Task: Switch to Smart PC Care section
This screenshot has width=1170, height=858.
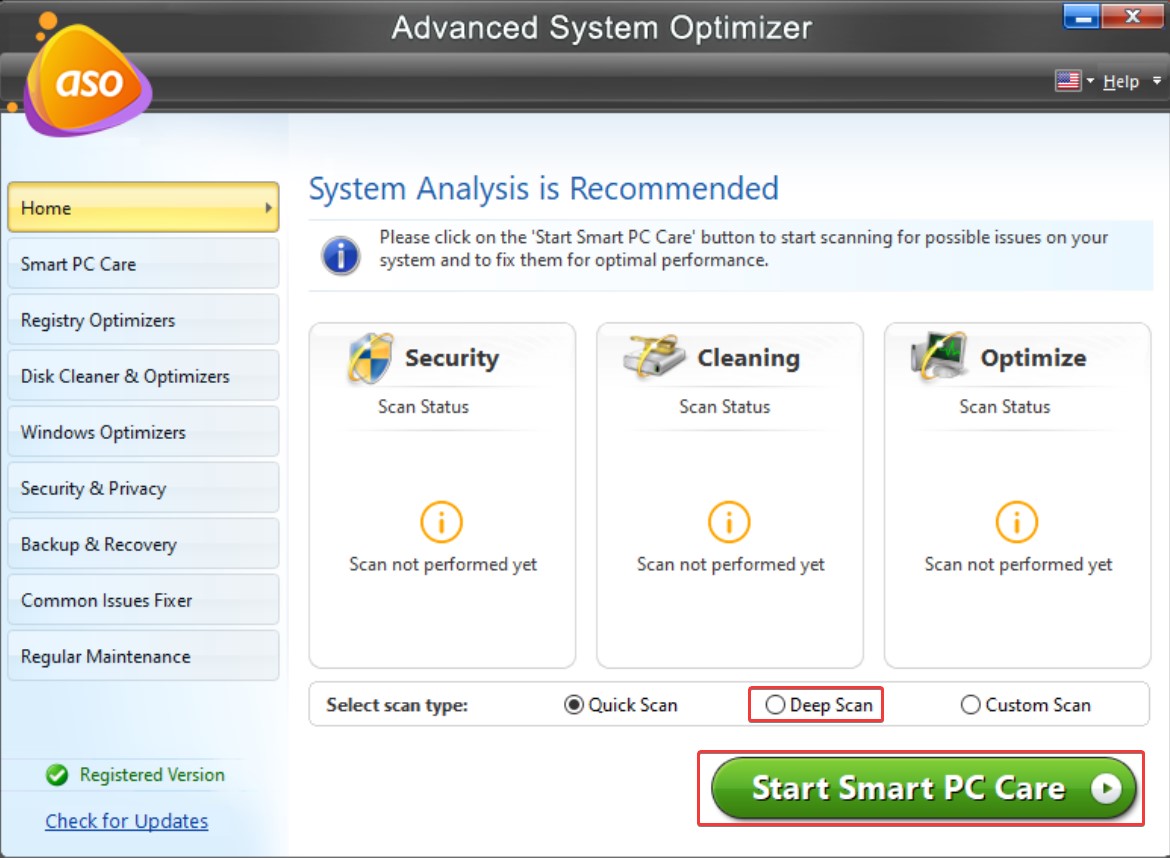Action: tap(143, 263)
